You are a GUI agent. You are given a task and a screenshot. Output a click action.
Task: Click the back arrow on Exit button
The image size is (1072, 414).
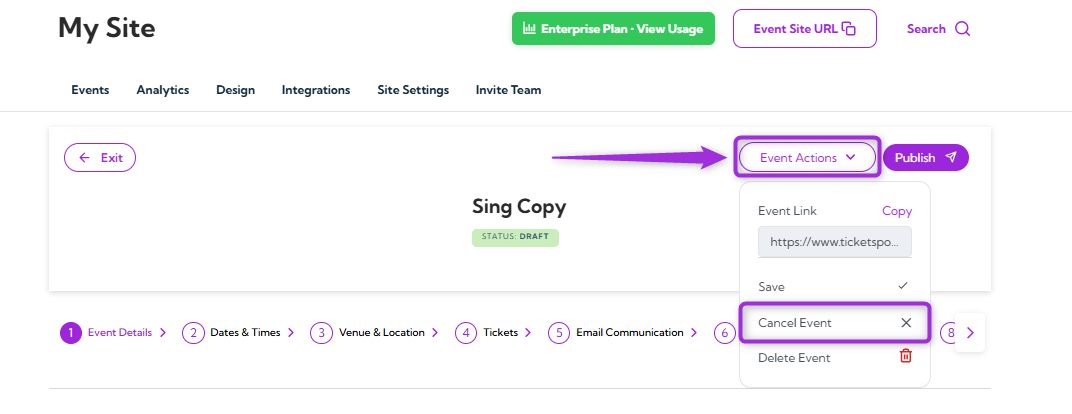coord(85,157)
